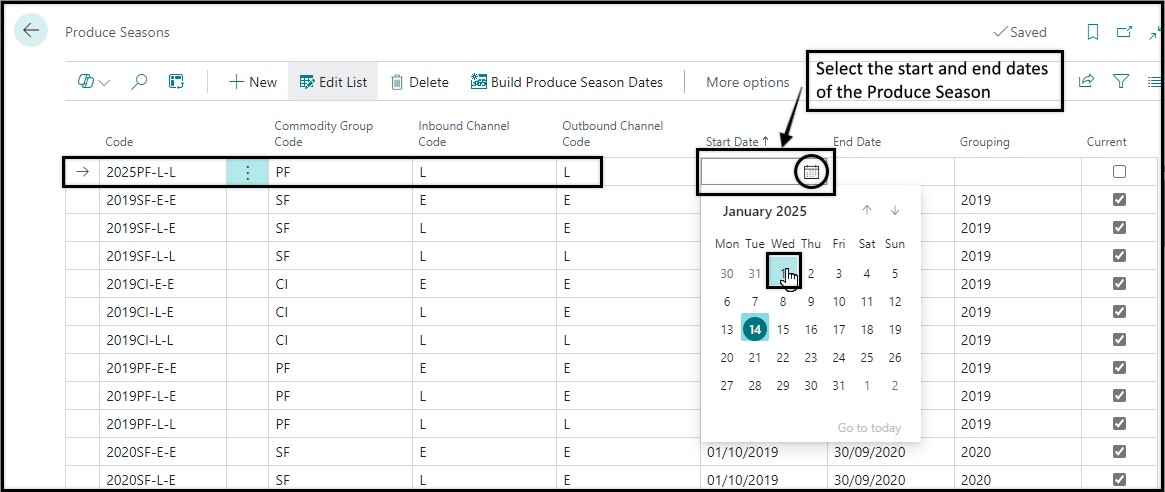The width and height of the screenshot is (1165, 492).
Task: Open More options menu
Action: [747, 82]
